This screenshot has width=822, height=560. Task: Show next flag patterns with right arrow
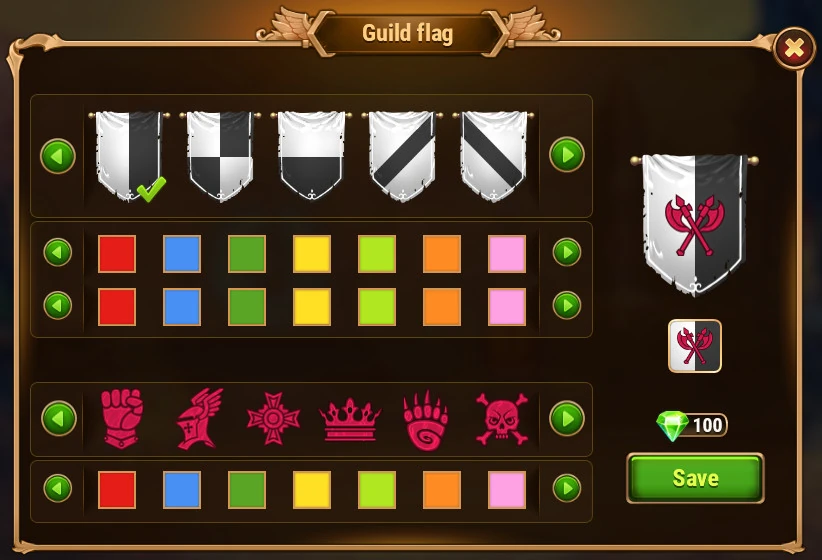(567, 155)
